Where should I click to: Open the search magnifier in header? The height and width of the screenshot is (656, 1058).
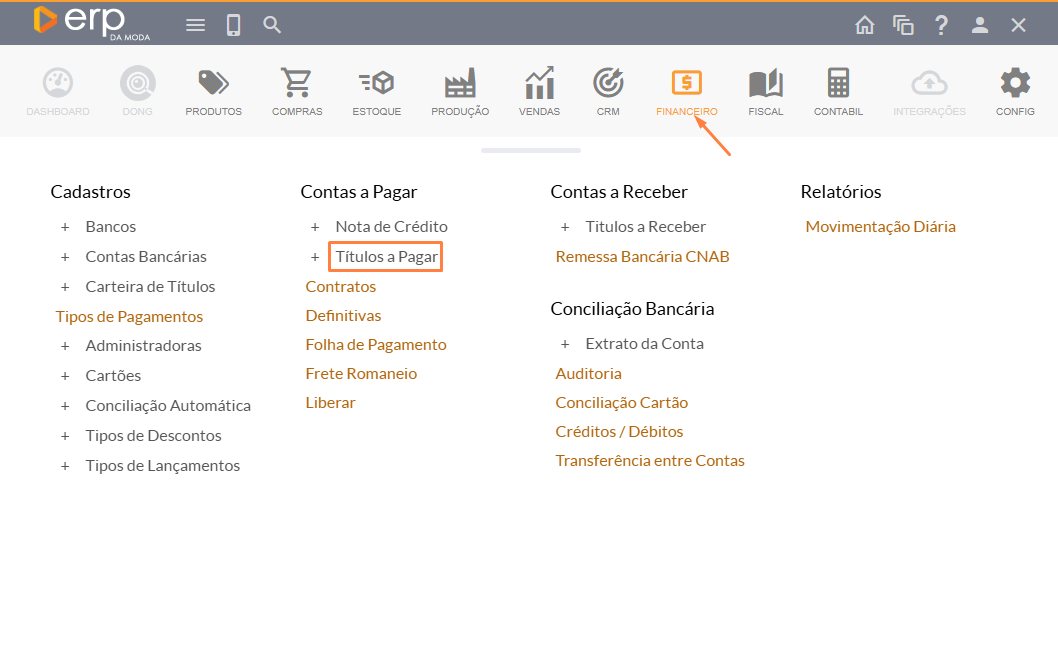pos(272,25)
